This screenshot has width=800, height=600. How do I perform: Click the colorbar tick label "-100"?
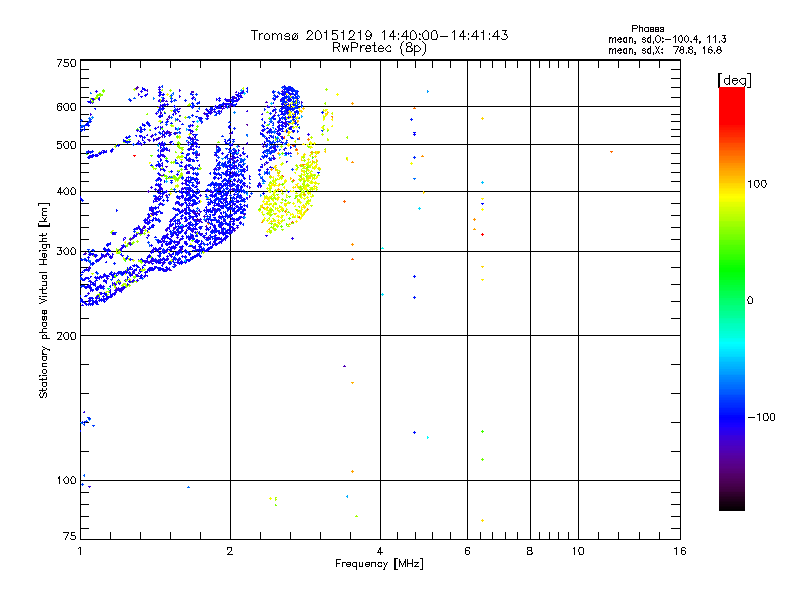762,417
